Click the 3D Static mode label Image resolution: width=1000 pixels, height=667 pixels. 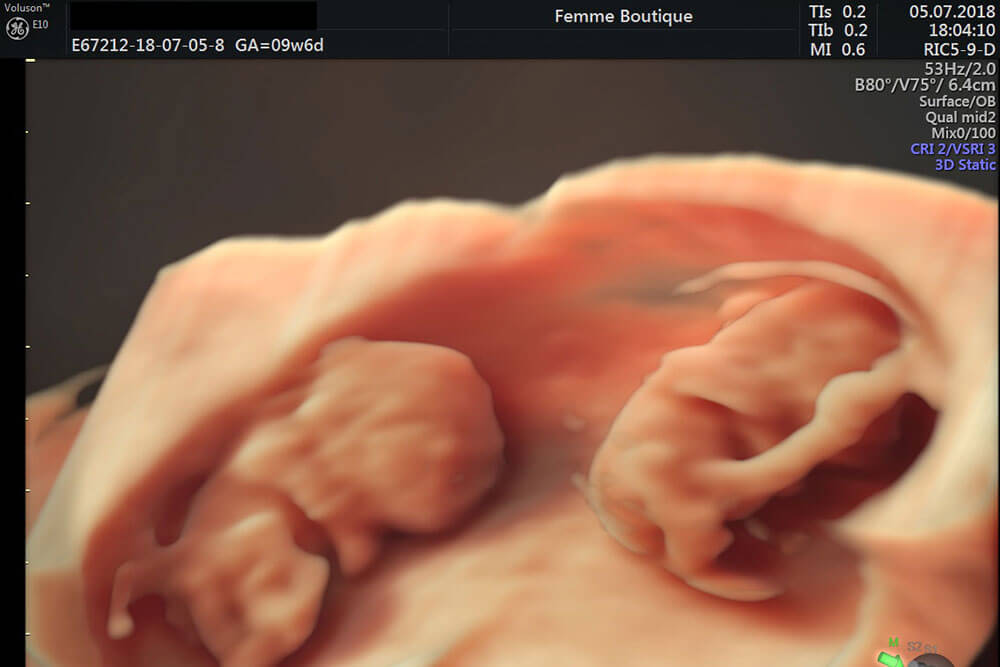click(x=965, y=165)
